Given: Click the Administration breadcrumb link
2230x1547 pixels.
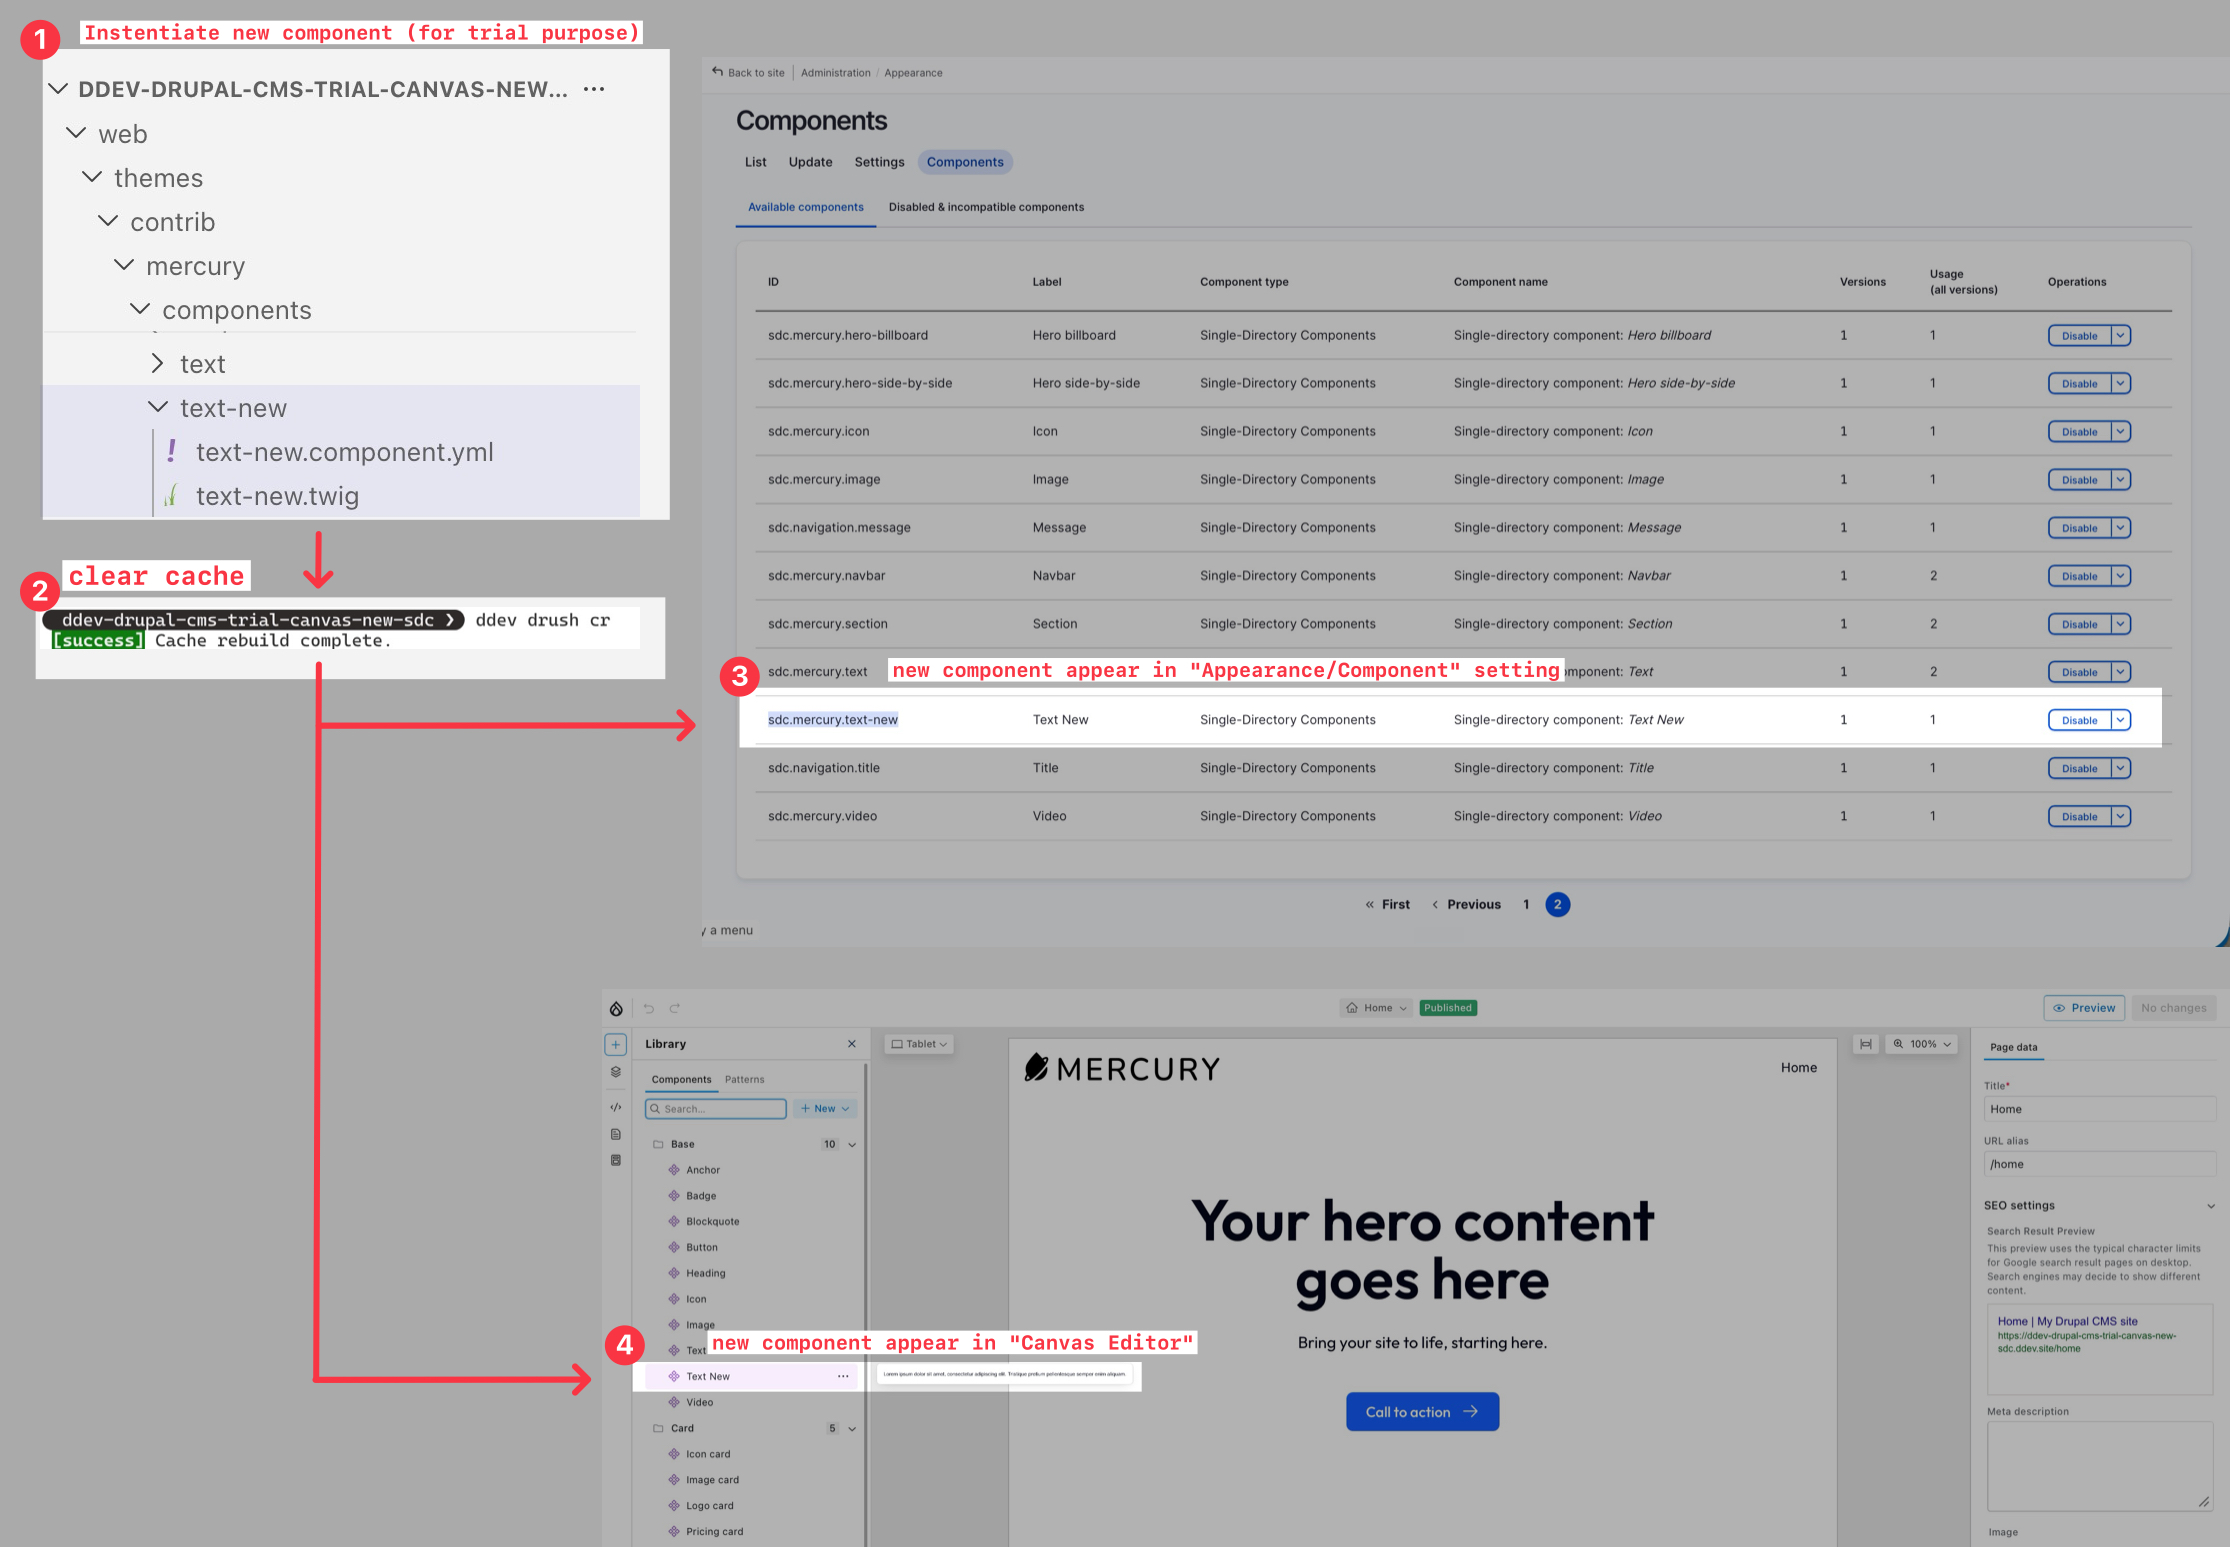Looking at the screenshot, I should click(x=836, y=73).
